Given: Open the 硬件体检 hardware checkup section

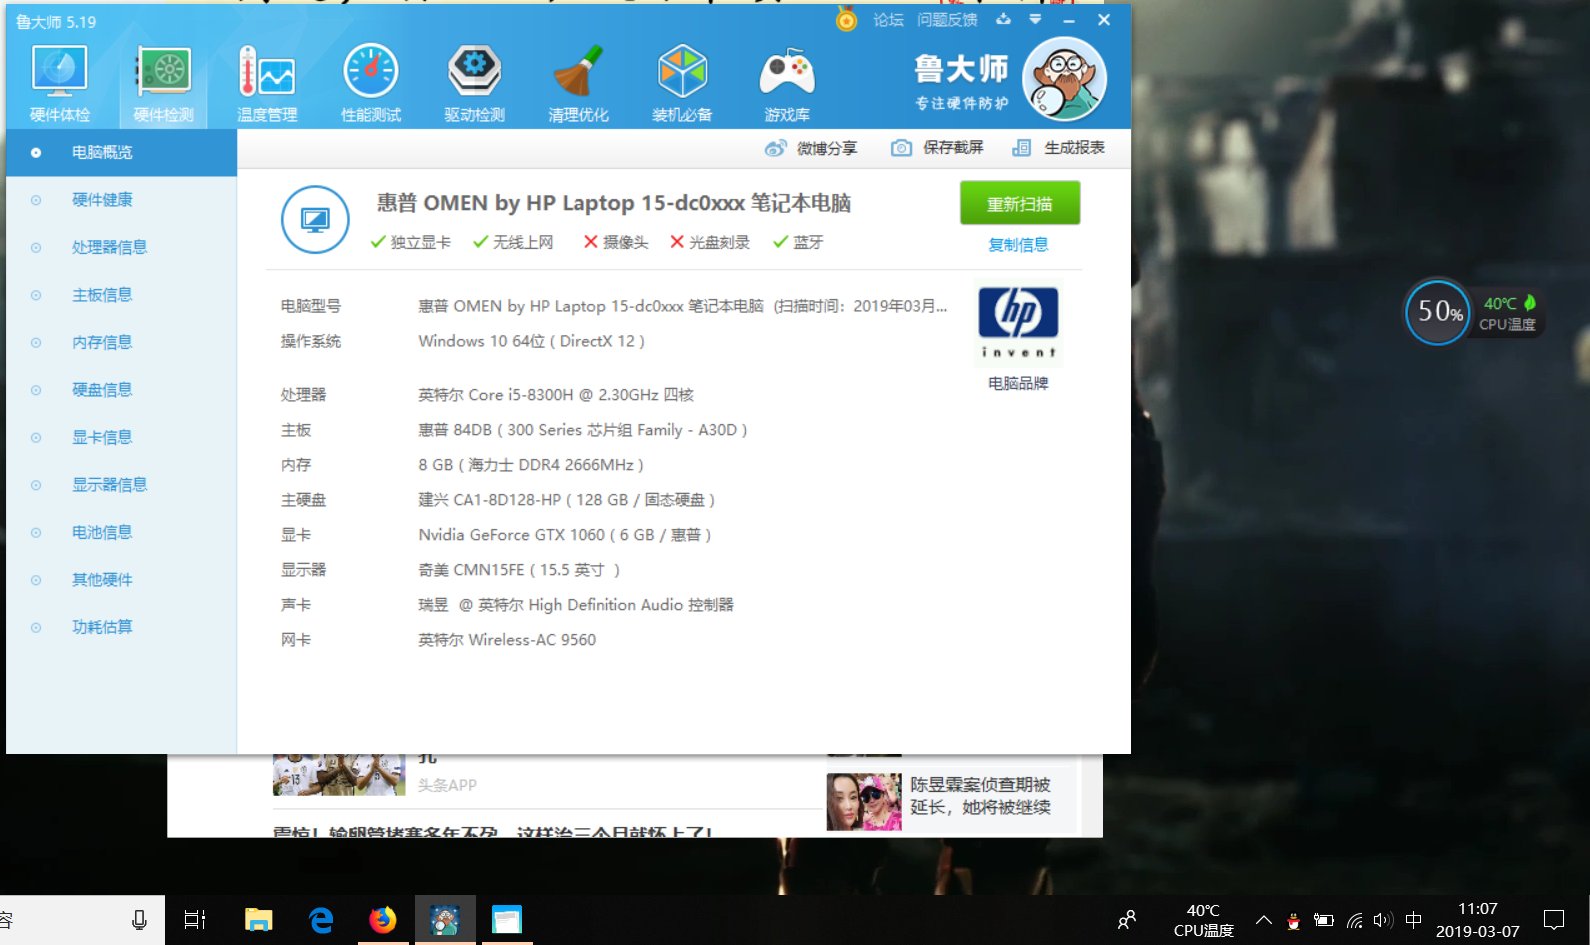Looking at the screenshot, I should click(x=60, y=84).
